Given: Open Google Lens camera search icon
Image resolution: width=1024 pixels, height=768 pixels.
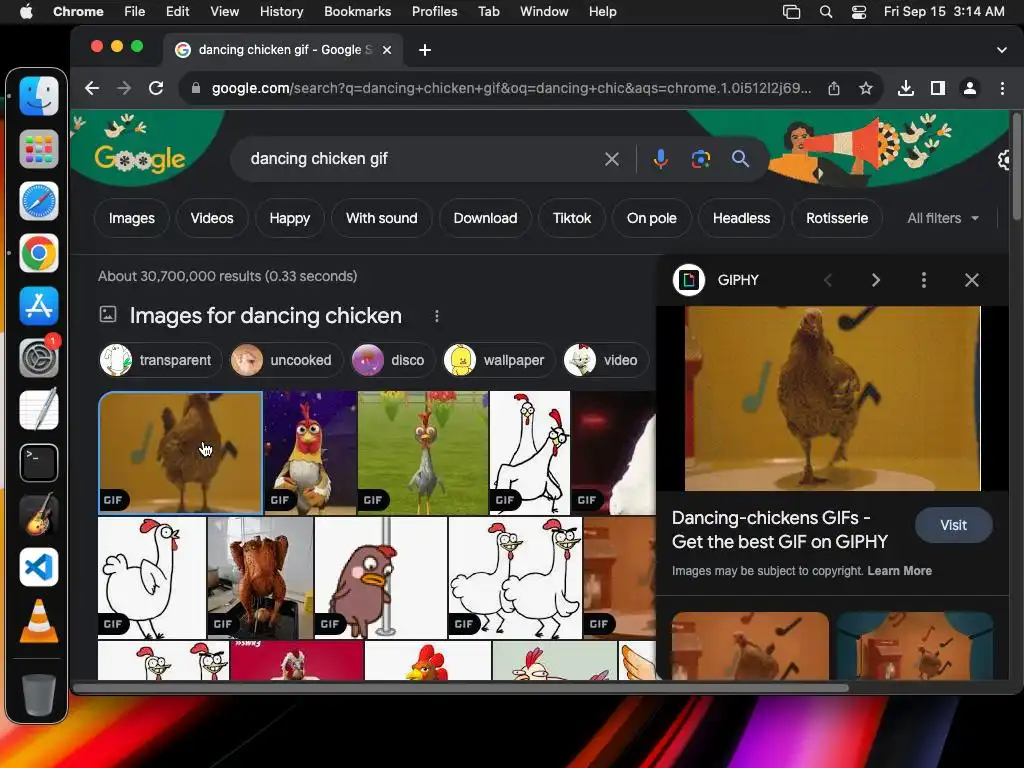Looking at the screenshot, I should point(701,159).
